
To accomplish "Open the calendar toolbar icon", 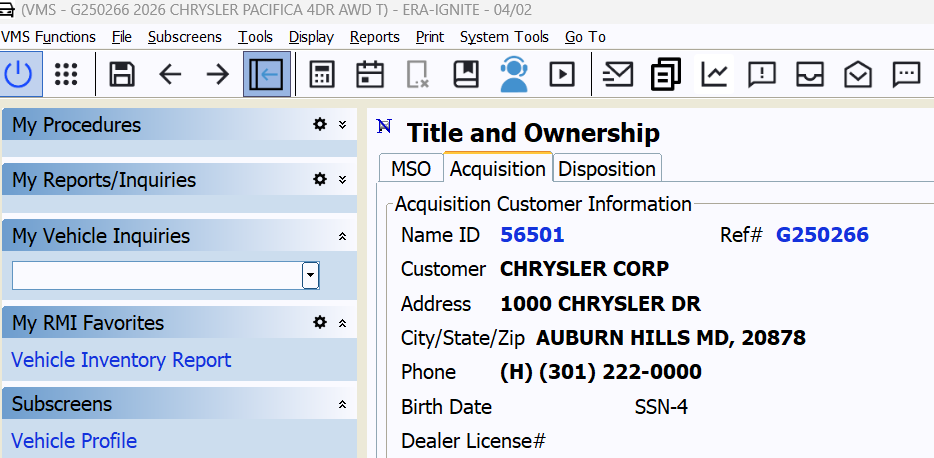I will [370, 74].
